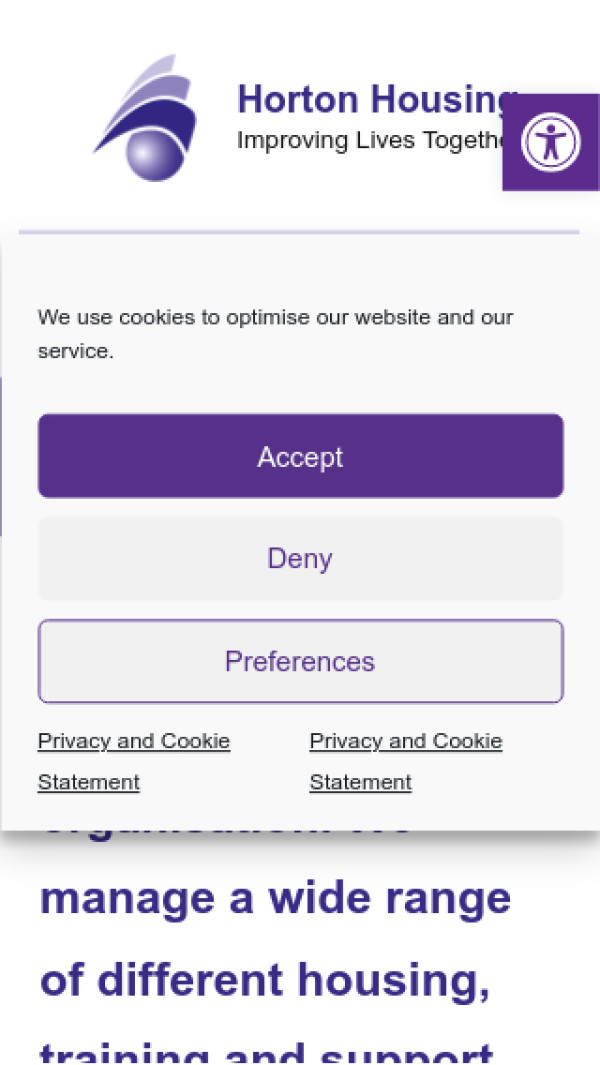Click the purple strip at left edge
600x1065 pixels.
1,456
